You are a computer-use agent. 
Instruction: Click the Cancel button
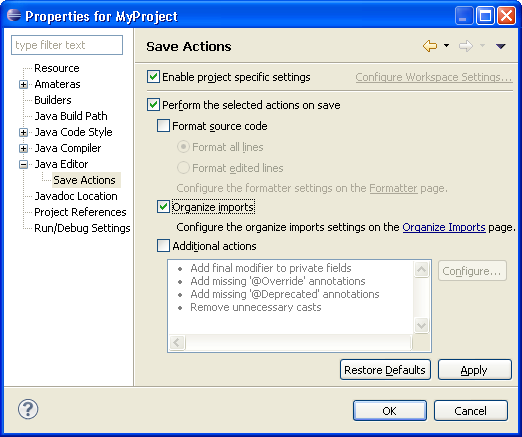click(x=471, y=411)
